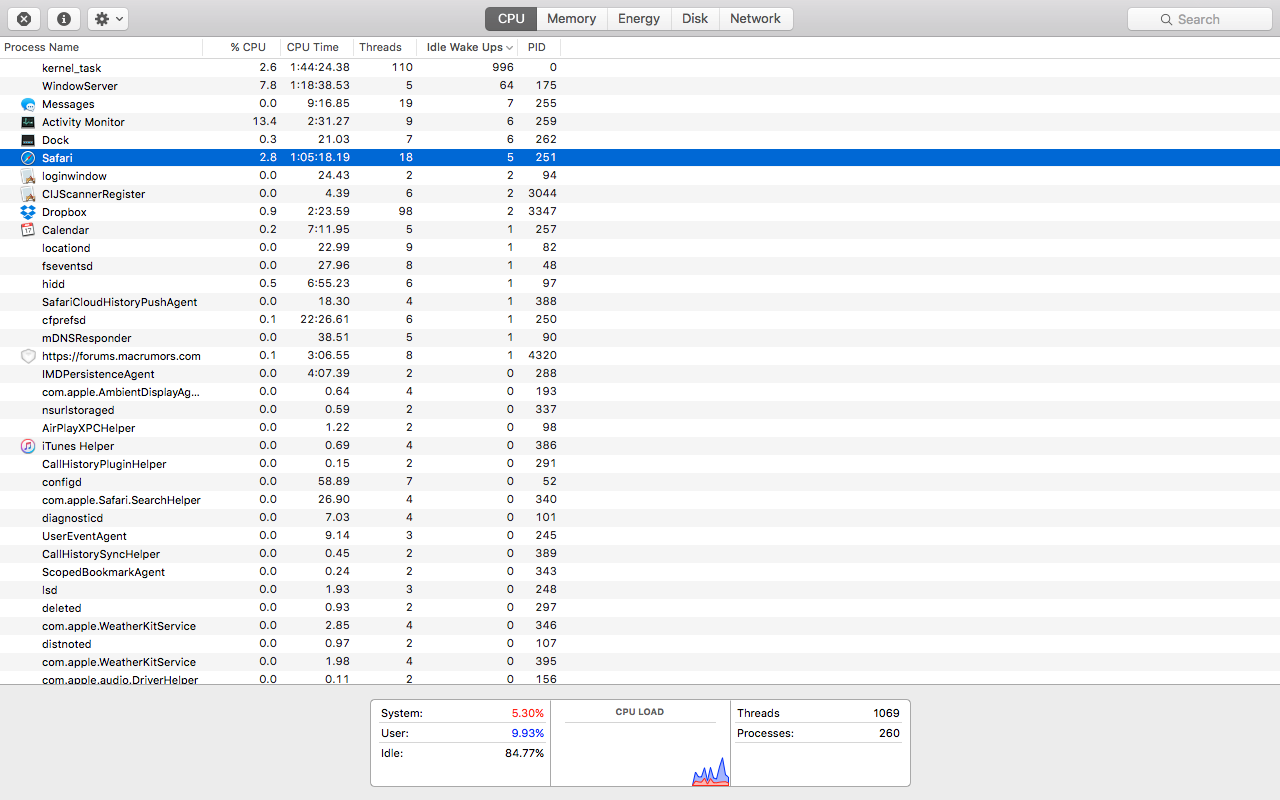Sort by Threads column header
The height and width of the screenshot is (800, 1280).
386,47
